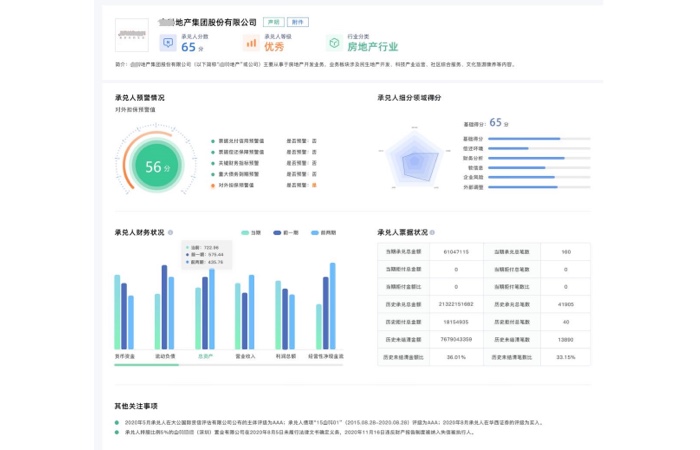Click the 声明 tag button
Screen dimensions: 700x450
pos(274,22)
